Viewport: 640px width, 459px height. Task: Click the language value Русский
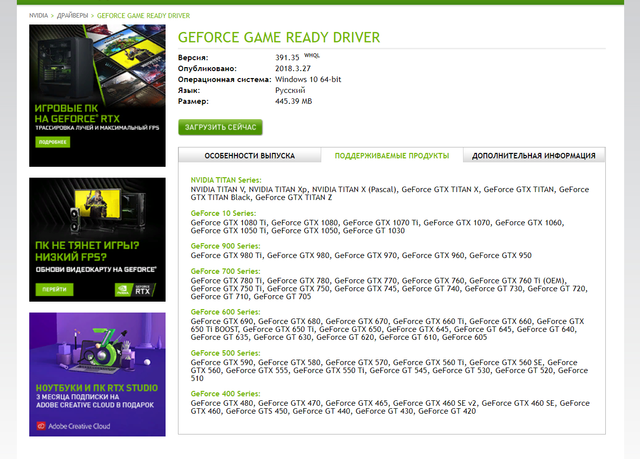(x=290, y=90)
